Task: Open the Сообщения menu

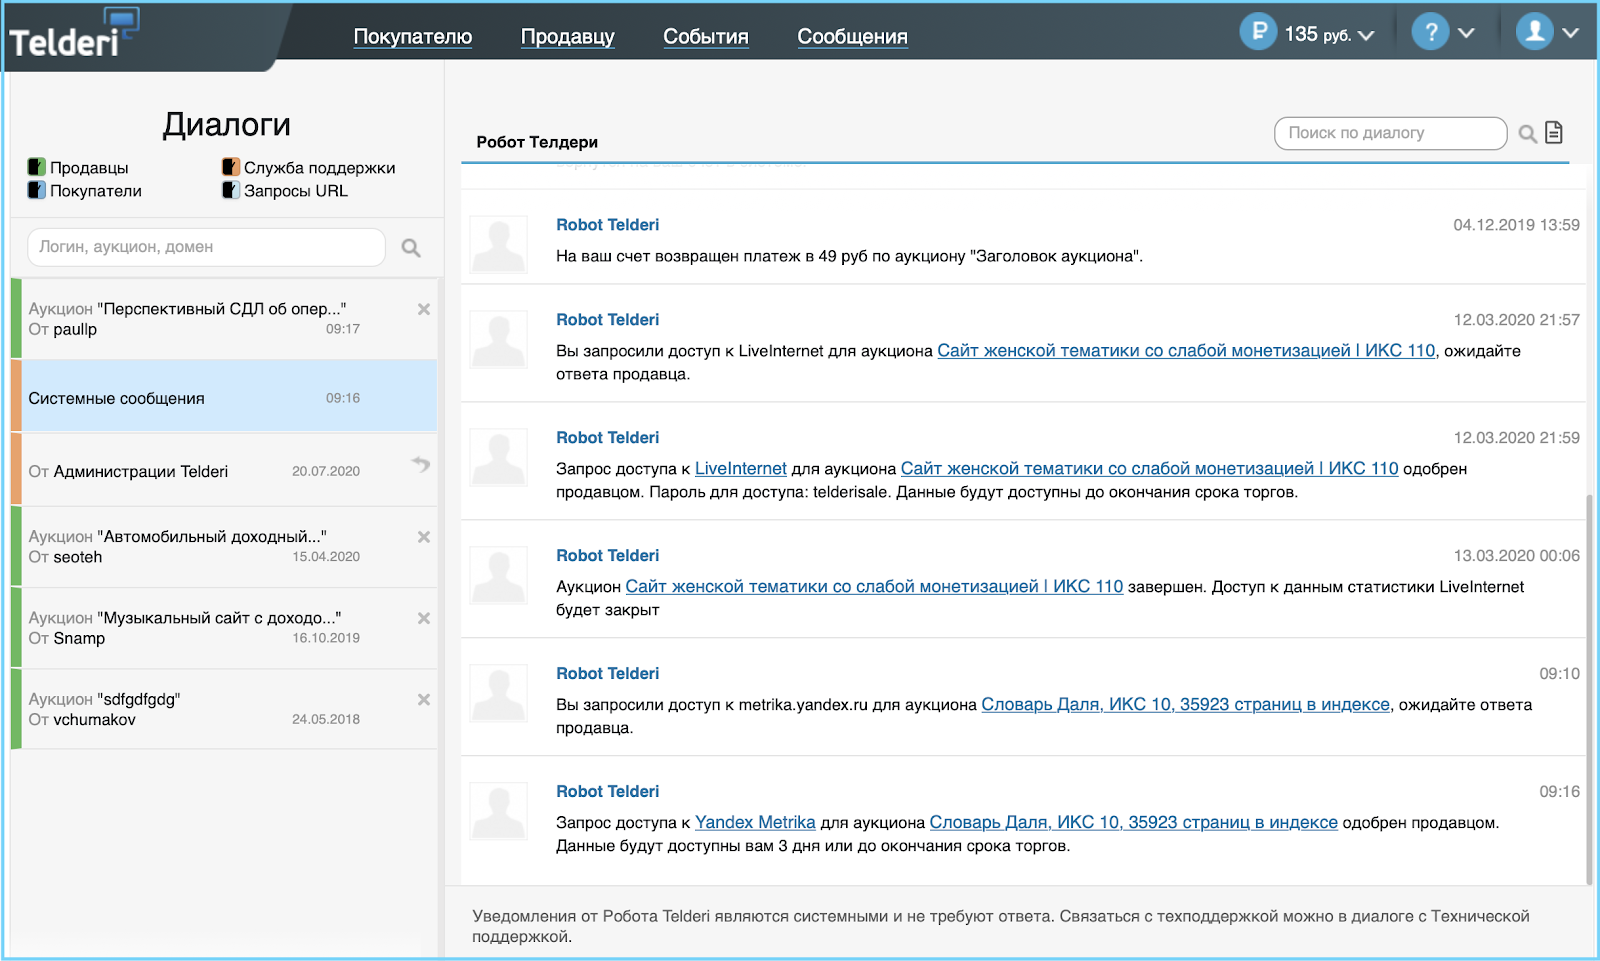Action: point(853,37)
